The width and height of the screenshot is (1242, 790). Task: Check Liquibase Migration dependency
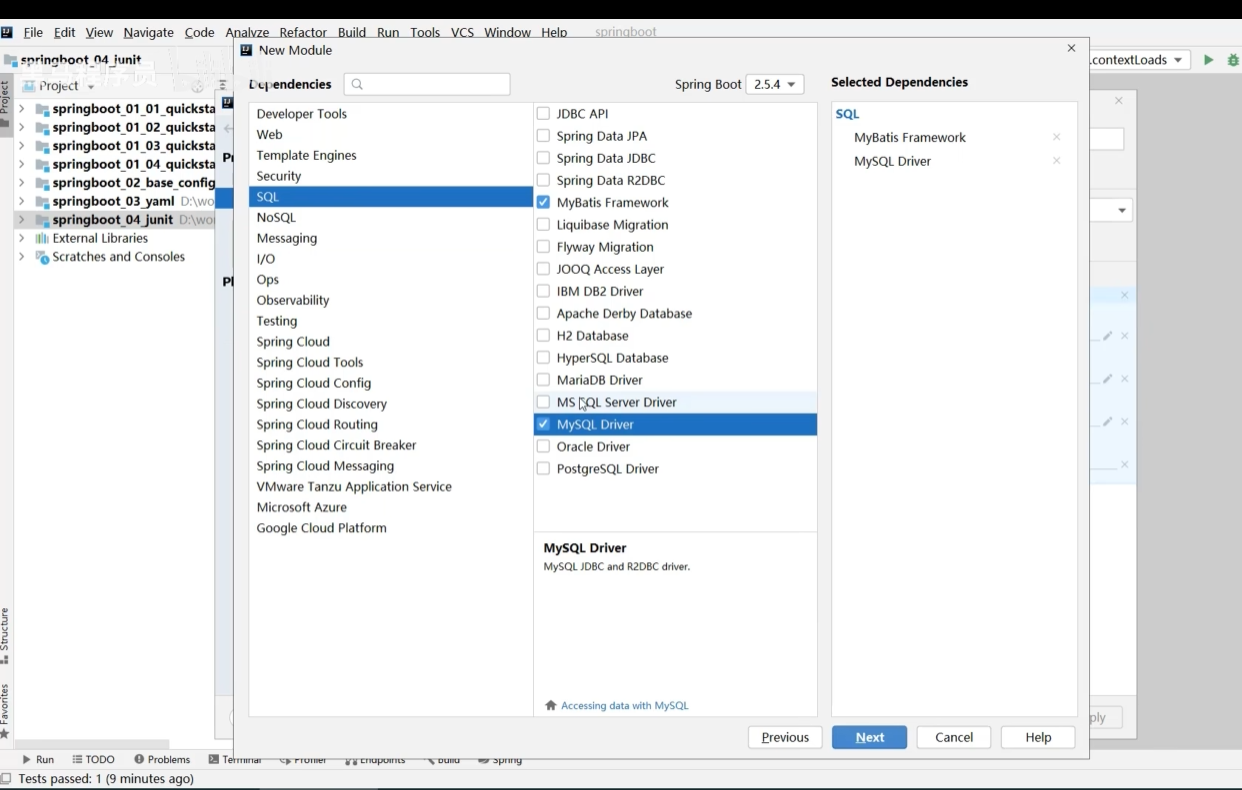[x=543, y=225]
